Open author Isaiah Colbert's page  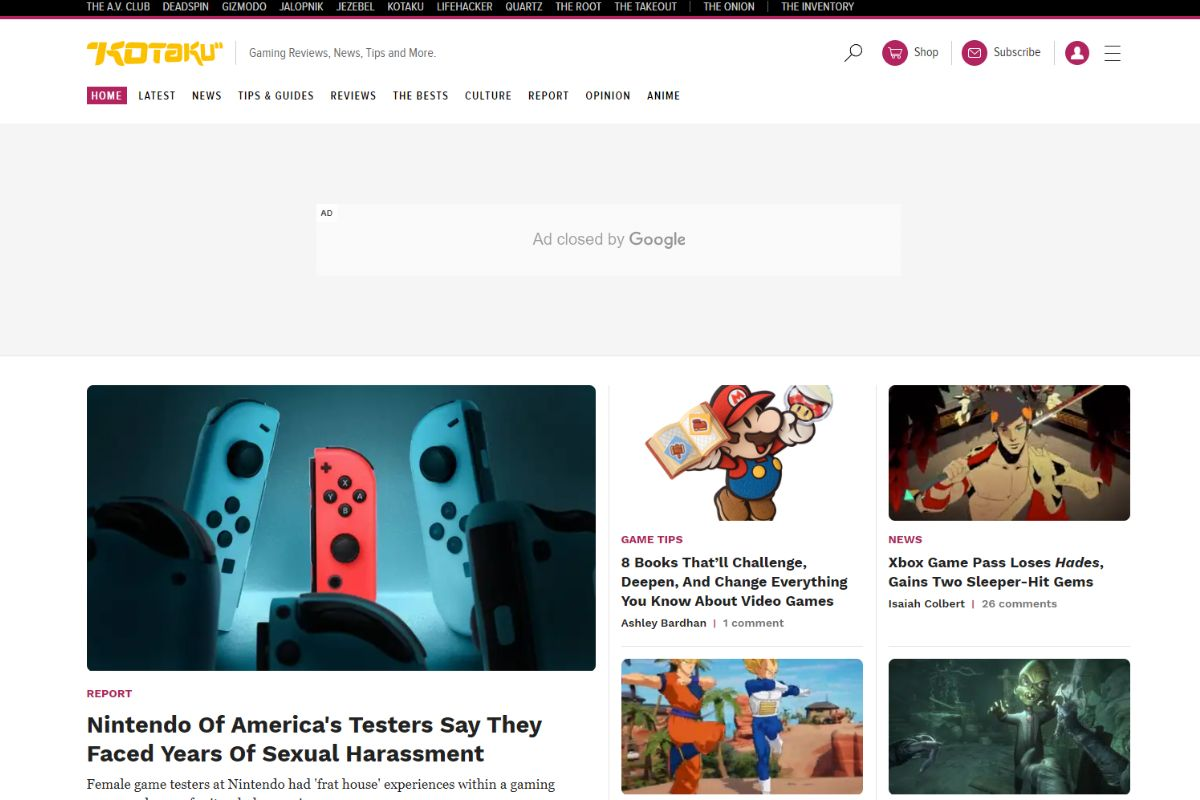click(927, 604)
